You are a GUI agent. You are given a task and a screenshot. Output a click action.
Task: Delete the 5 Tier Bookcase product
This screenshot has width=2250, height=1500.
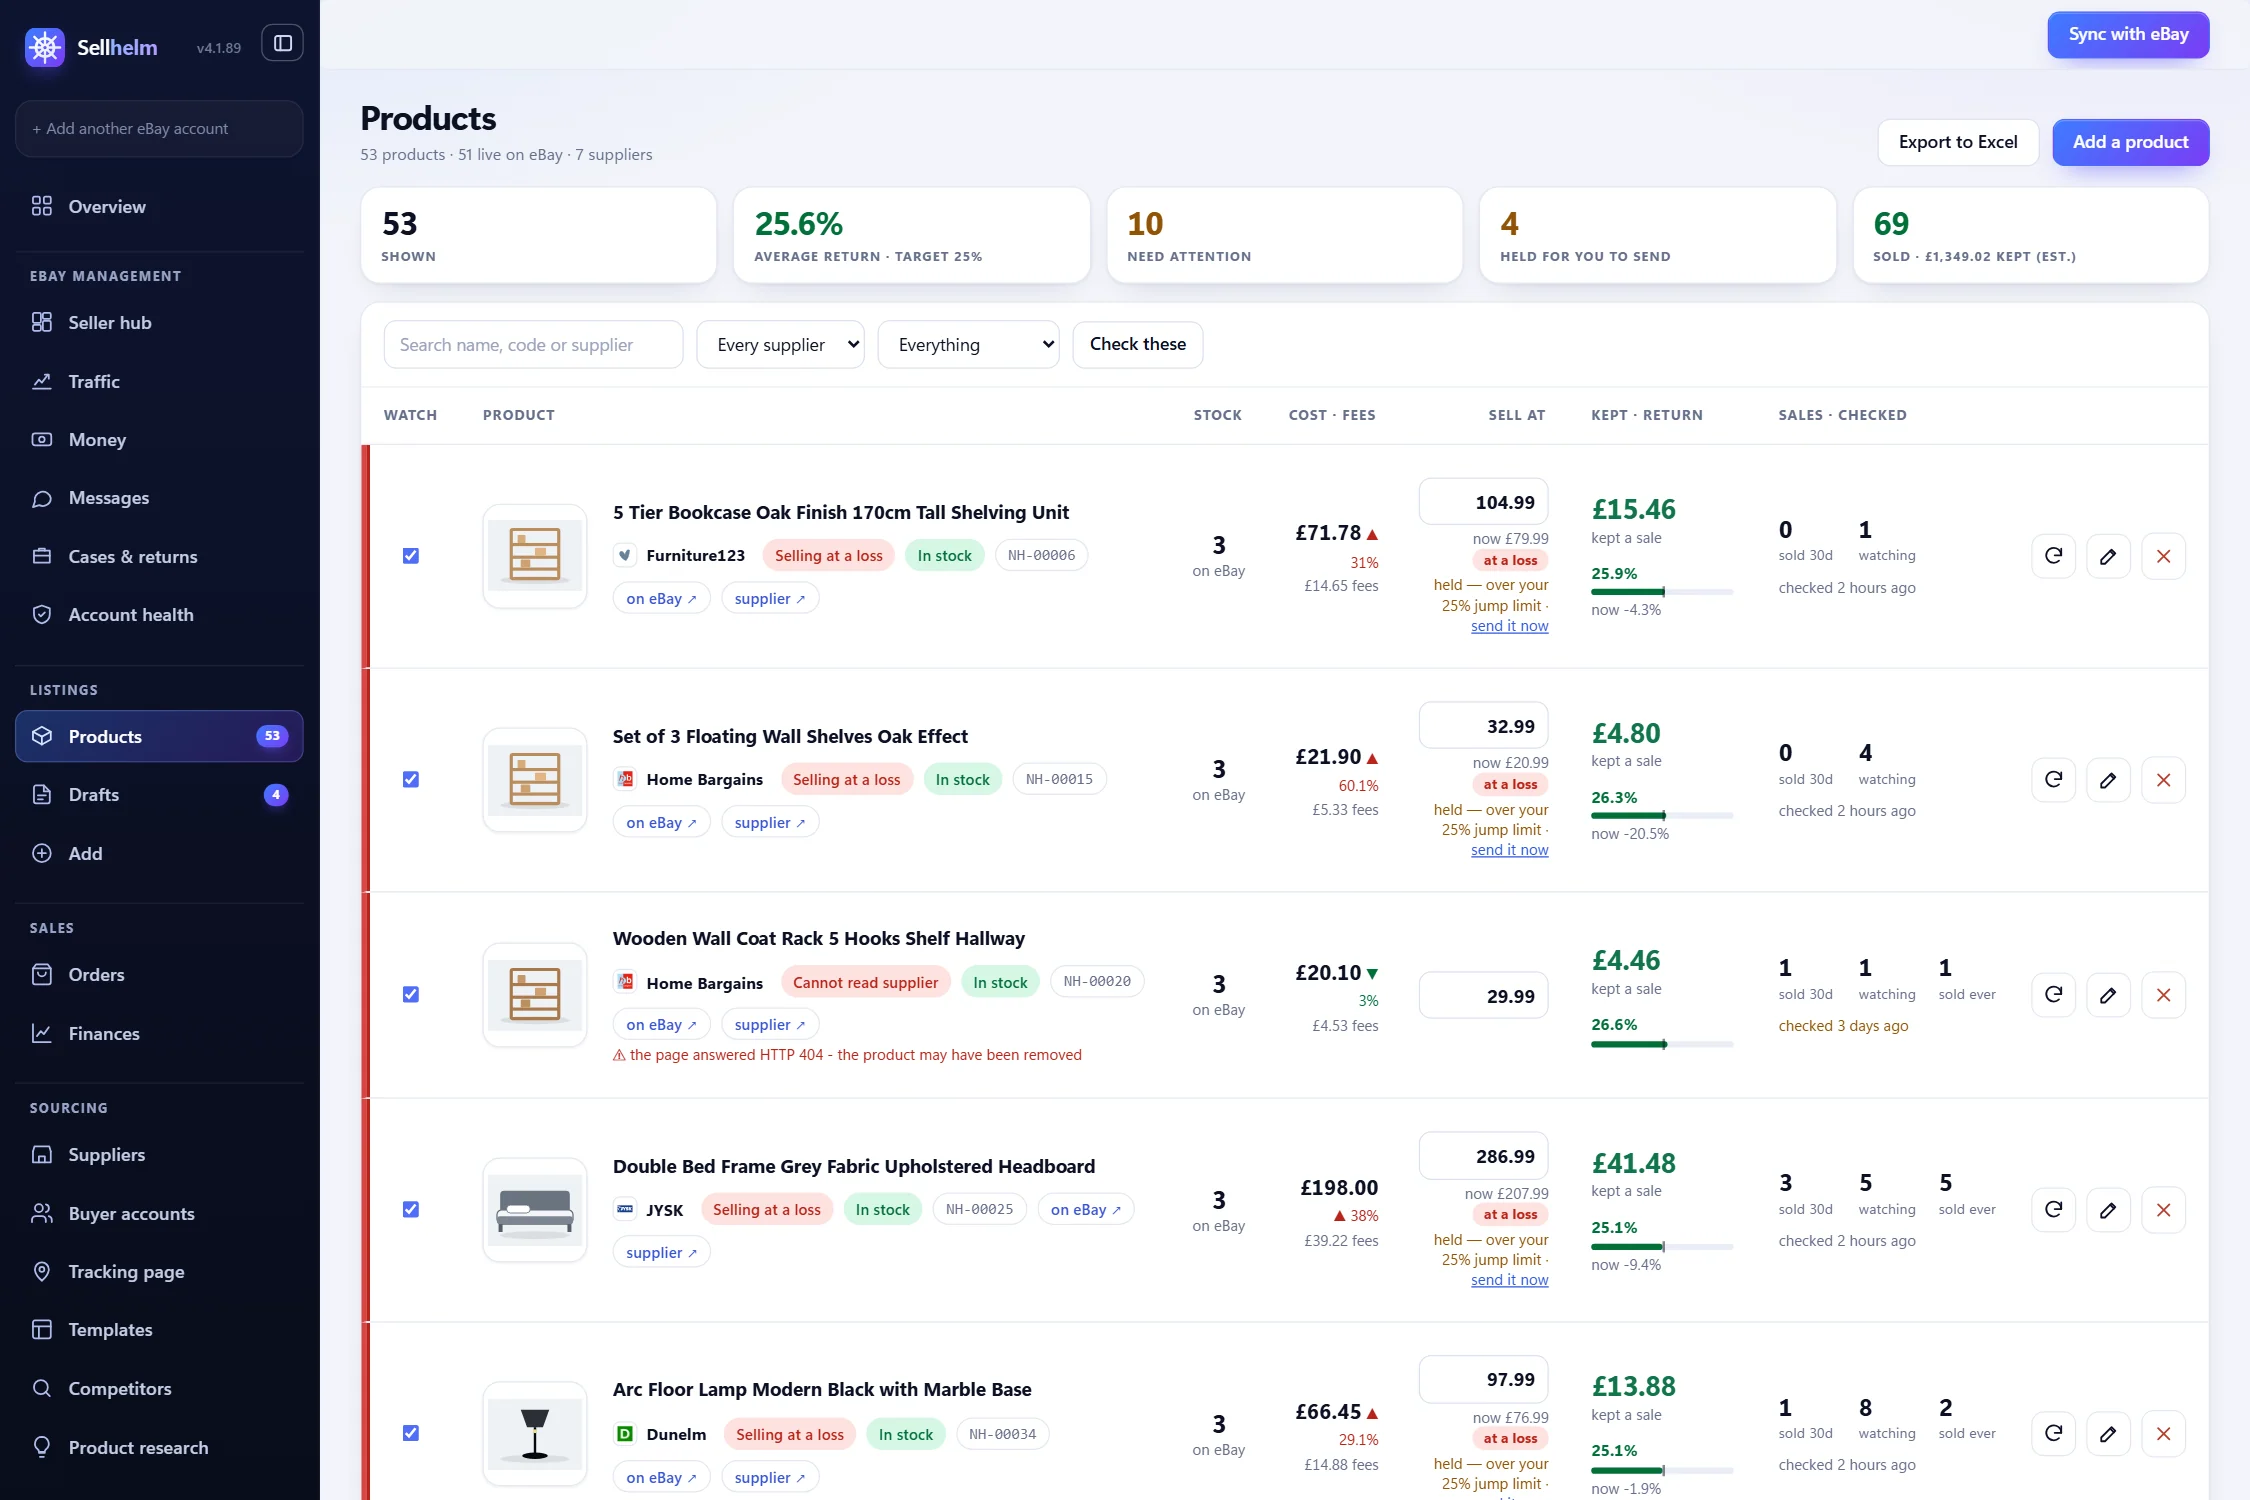2163,556
